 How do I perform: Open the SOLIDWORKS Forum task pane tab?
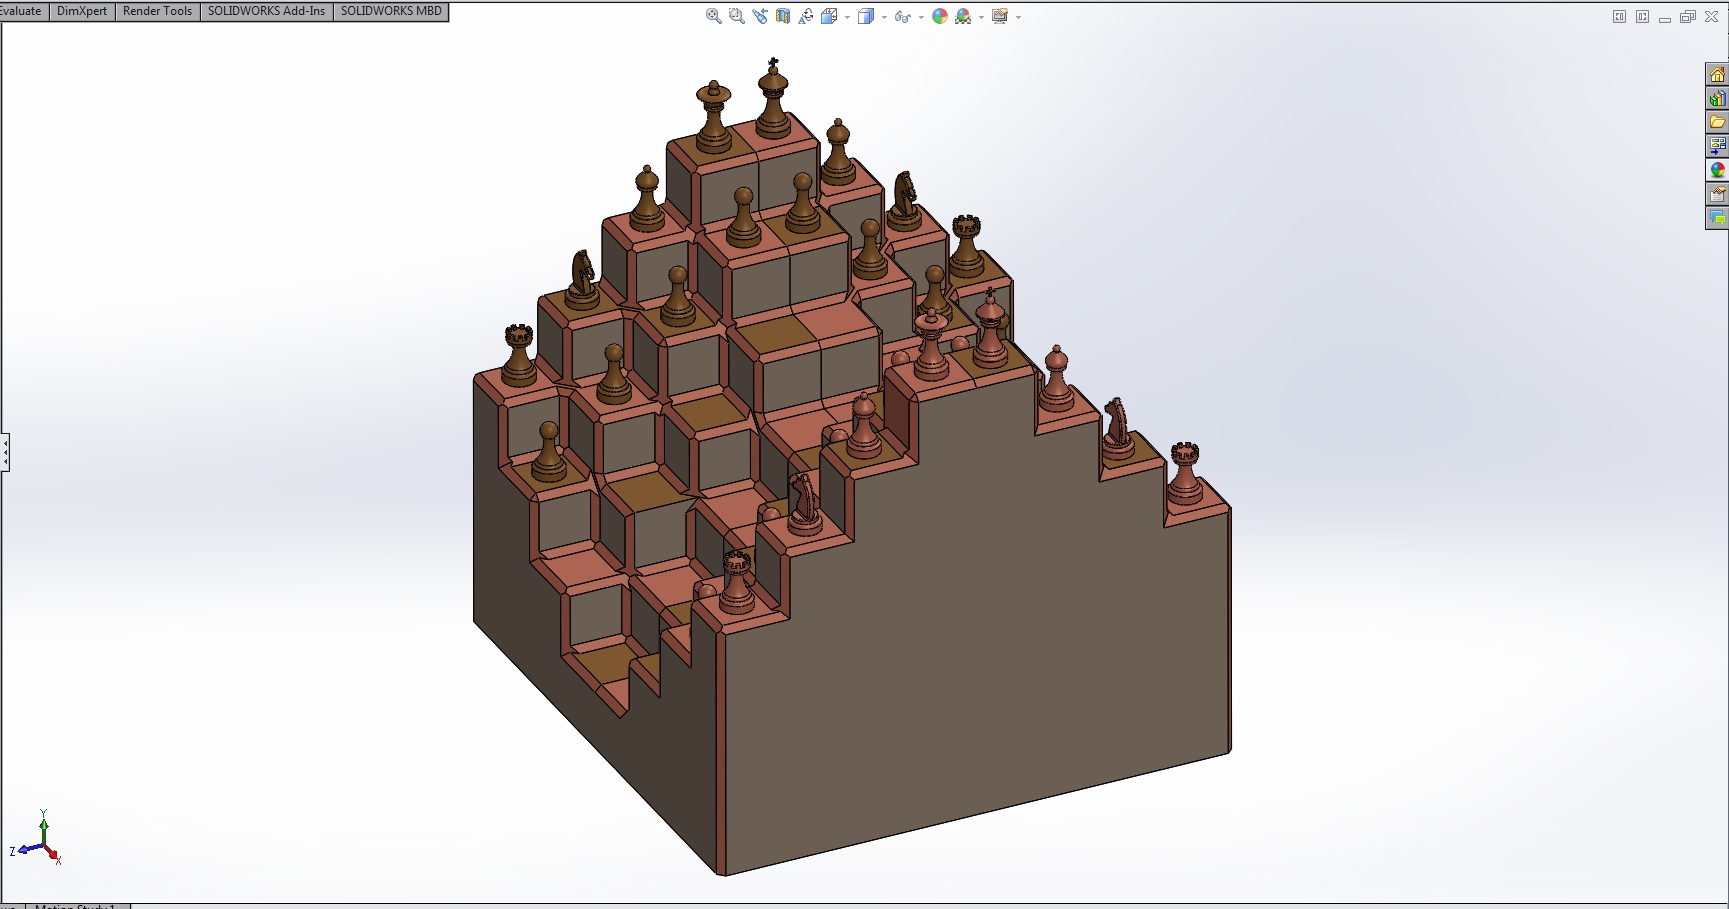[1717, 218]
